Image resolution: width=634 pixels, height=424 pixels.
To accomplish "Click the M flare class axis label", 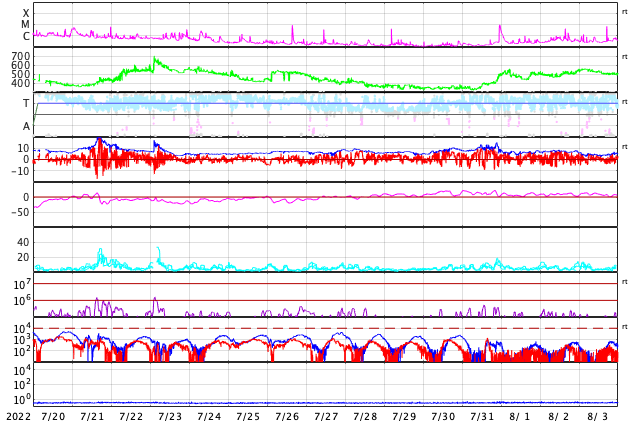I will click(26, 25).
